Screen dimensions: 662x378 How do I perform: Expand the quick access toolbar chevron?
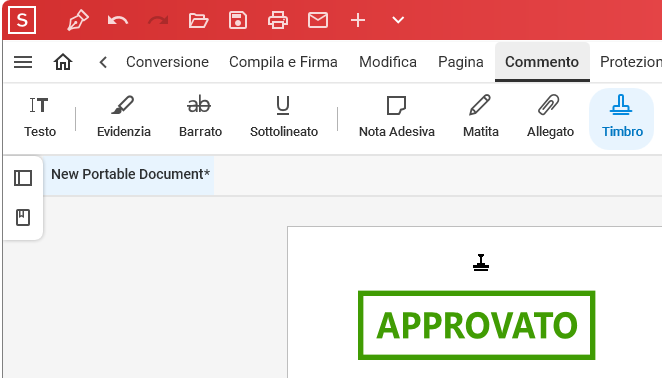click(x=398, y=20)
